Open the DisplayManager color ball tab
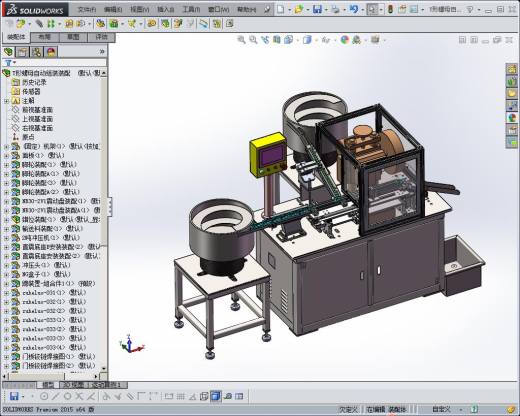 pyautogui.click(x=51, y=52)
